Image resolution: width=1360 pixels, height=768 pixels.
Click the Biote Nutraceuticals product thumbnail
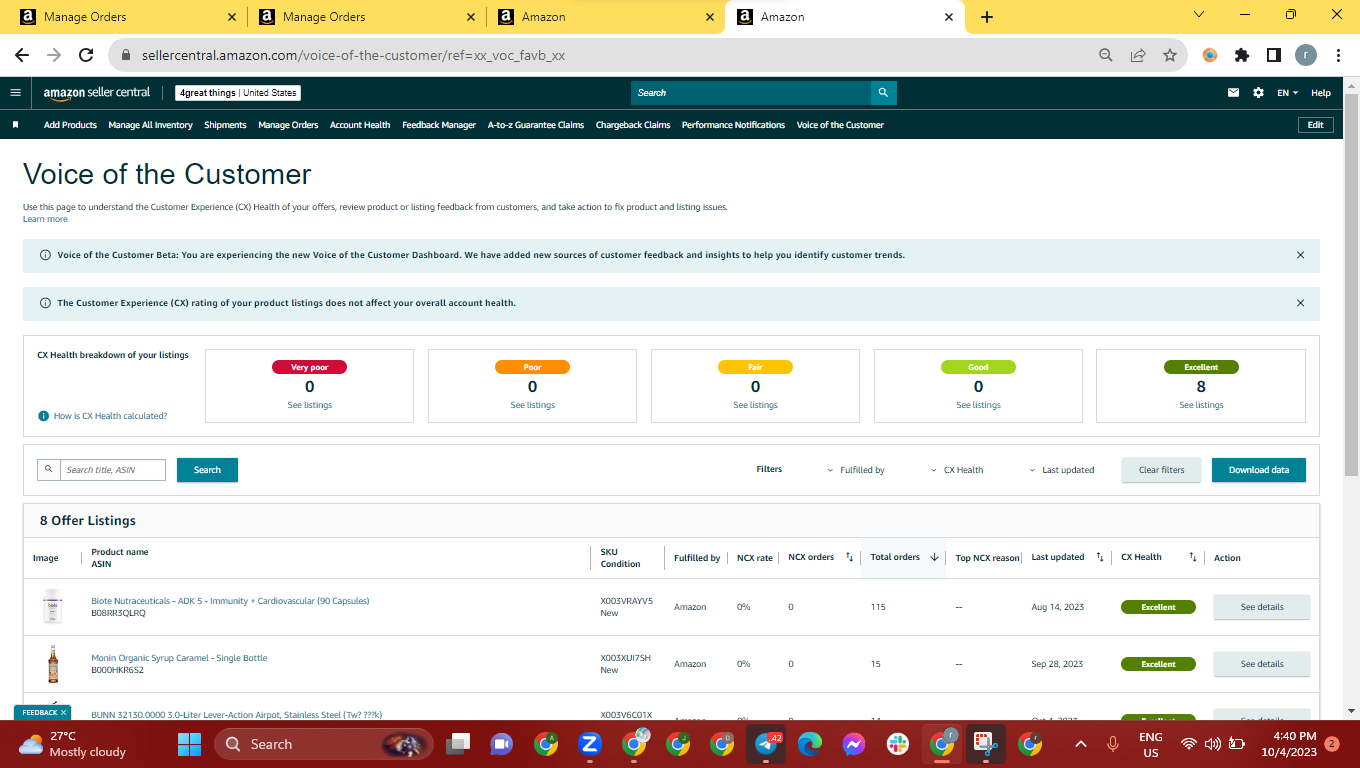[52, 607]
